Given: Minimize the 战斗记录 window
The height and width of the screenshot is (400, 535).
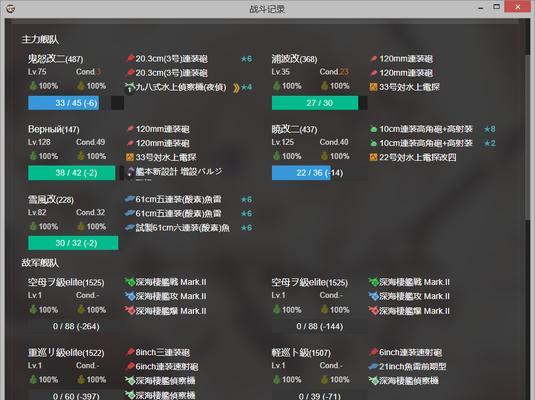Looking at the screenshot, I should [x=481, y=7].
